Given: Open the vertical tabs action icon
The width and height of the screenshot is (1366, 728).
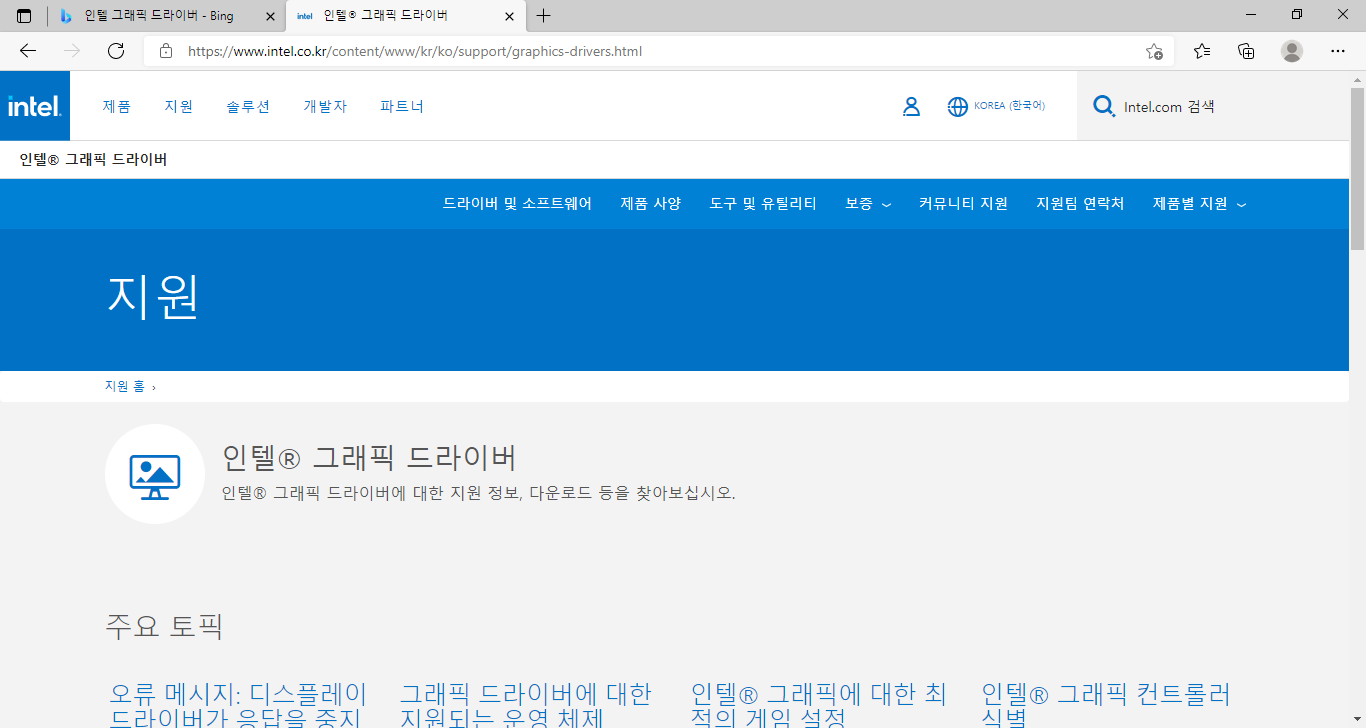Looking at the screenshot, I should (24, 16).
